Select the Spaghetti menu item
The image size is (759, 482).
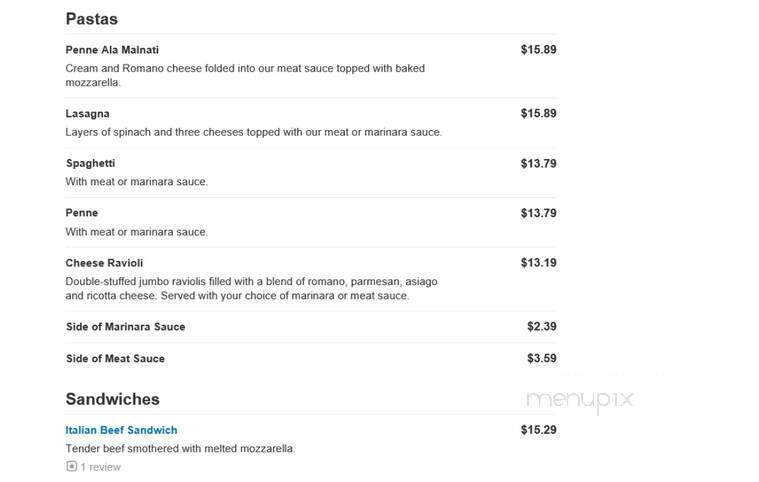click(91, 163)
